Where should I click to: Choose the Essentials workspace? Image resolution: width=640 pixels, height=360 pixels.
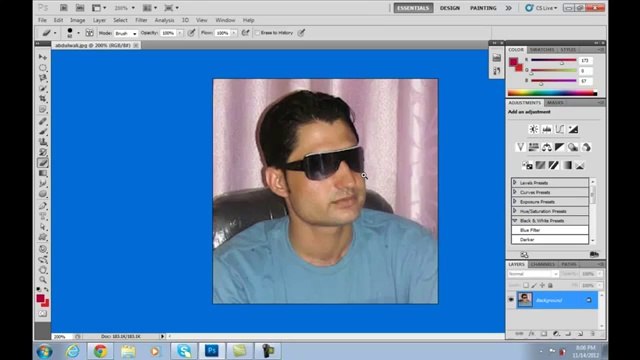pos(413,8)
